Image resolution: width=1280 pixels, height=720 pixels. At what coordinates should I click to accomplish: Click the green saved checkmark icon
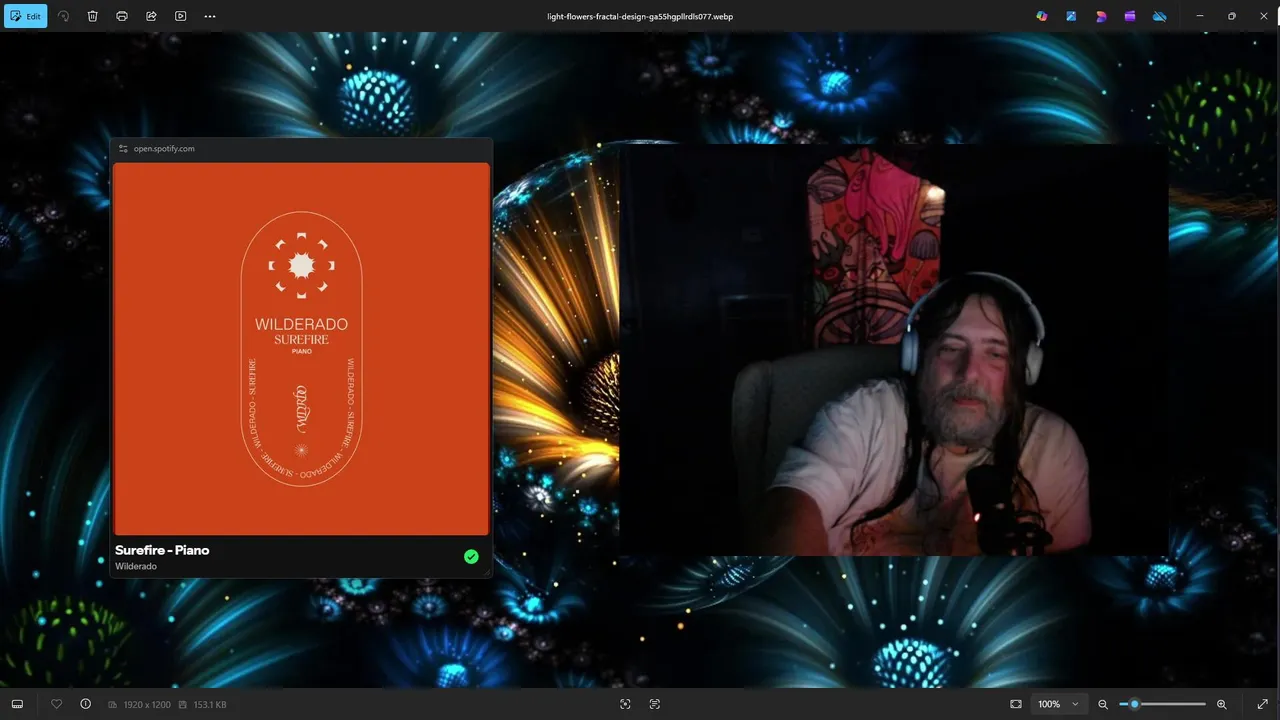(471, 557)
